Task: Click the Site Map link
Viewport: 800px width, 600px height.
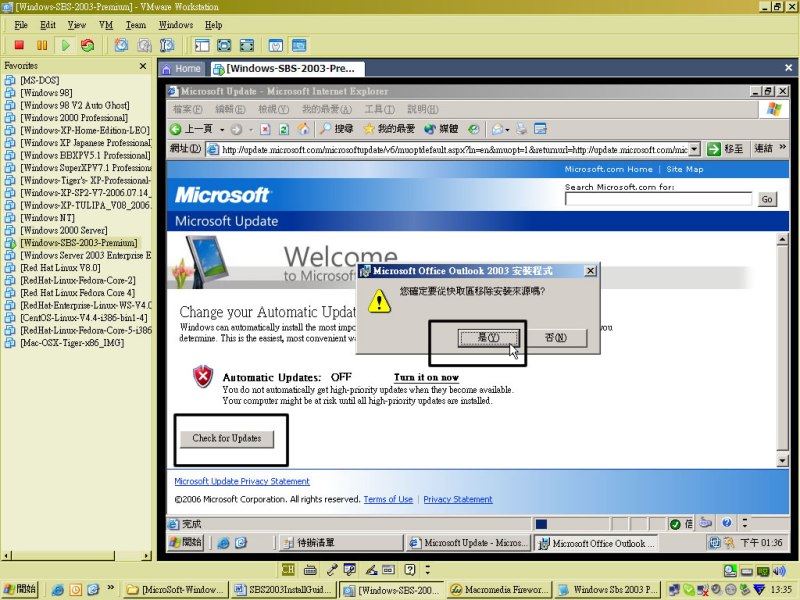Action: [685, 169]
